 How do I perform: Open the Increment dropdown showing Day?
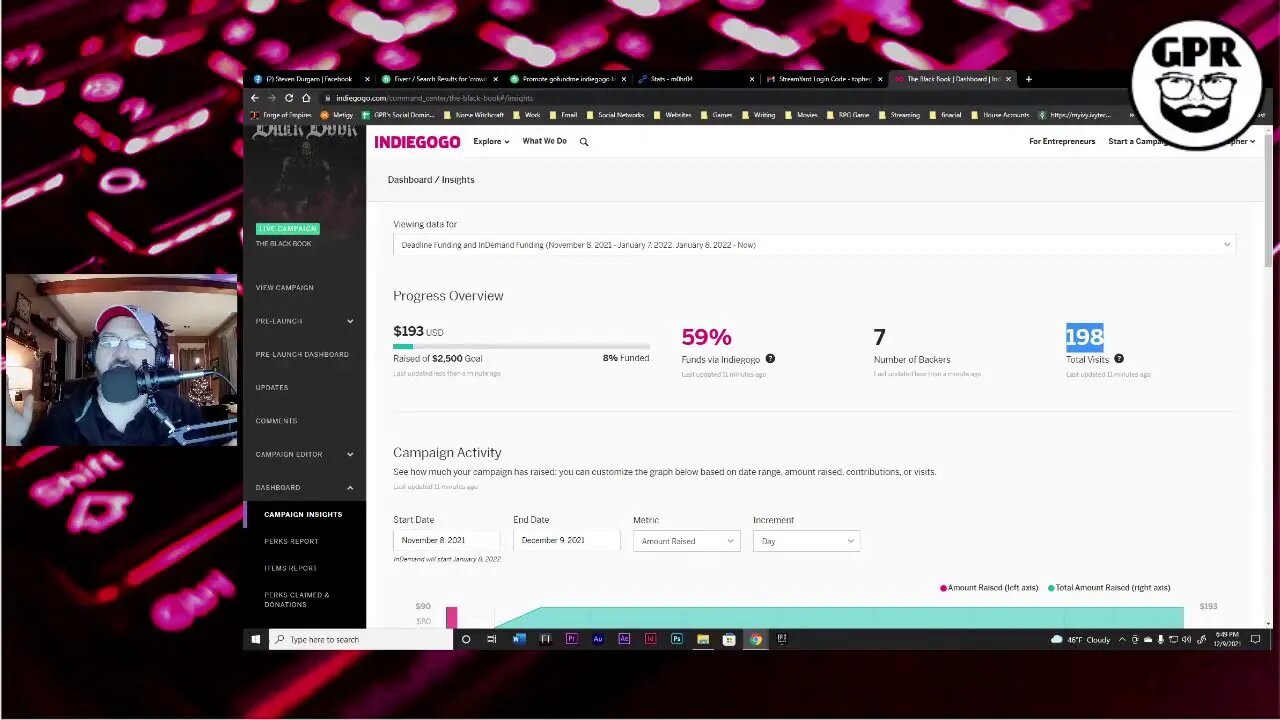806,541
